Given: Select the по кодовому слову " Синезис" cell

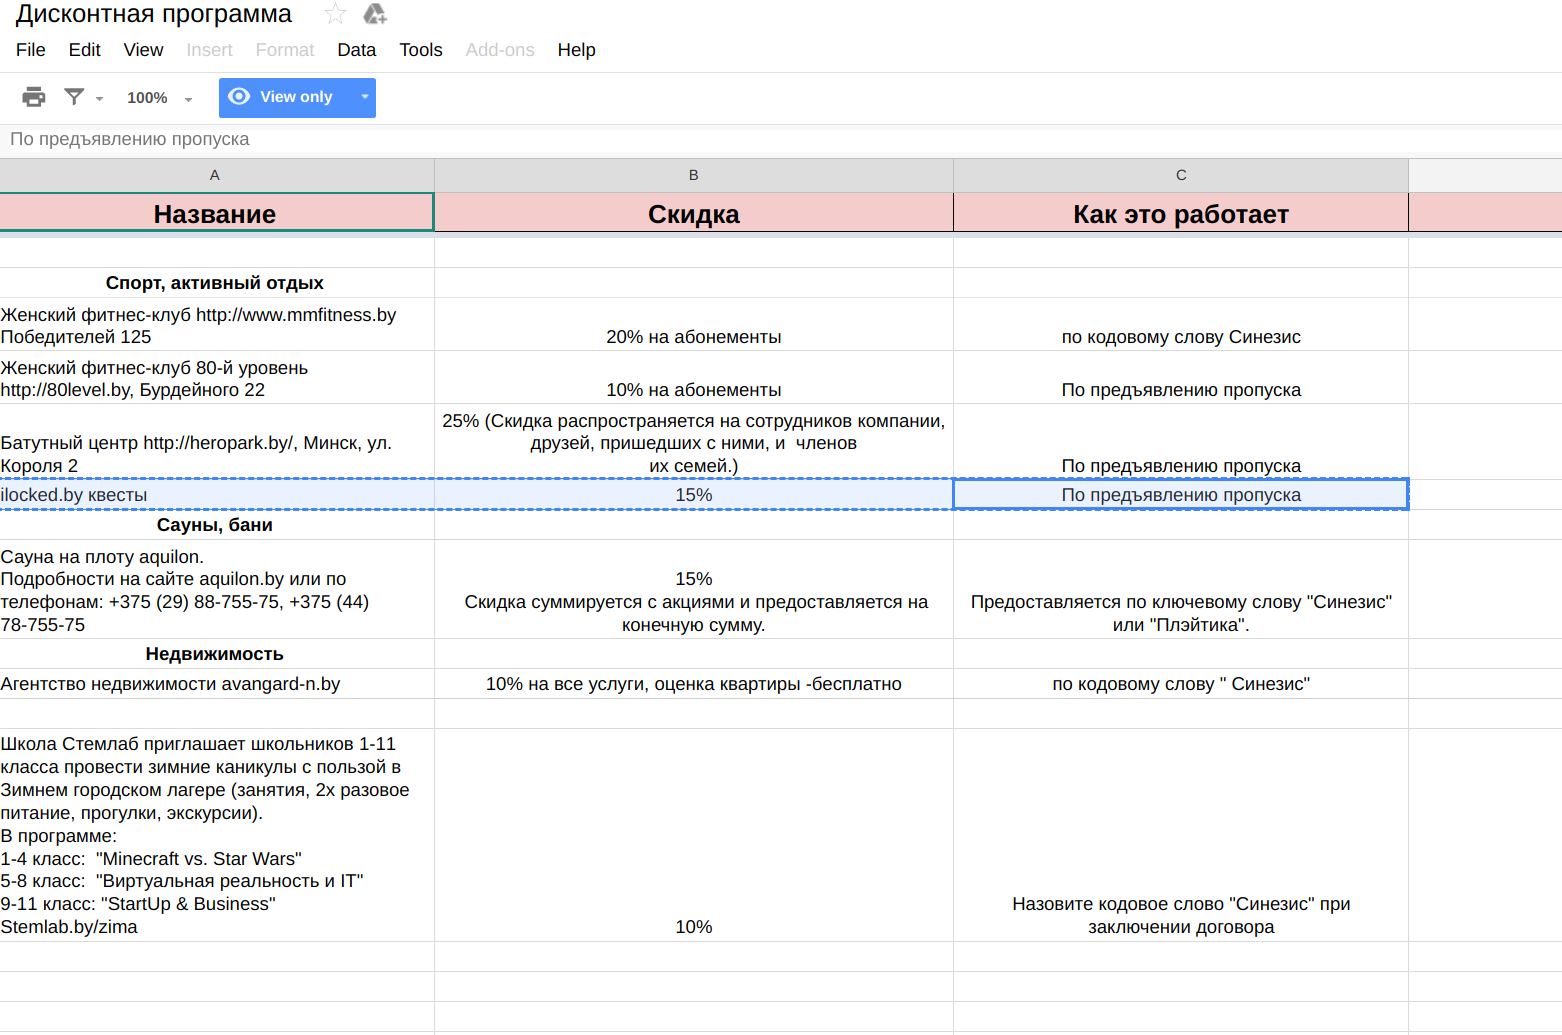Looking at the screenshot, I should [x=1181, y=684].
